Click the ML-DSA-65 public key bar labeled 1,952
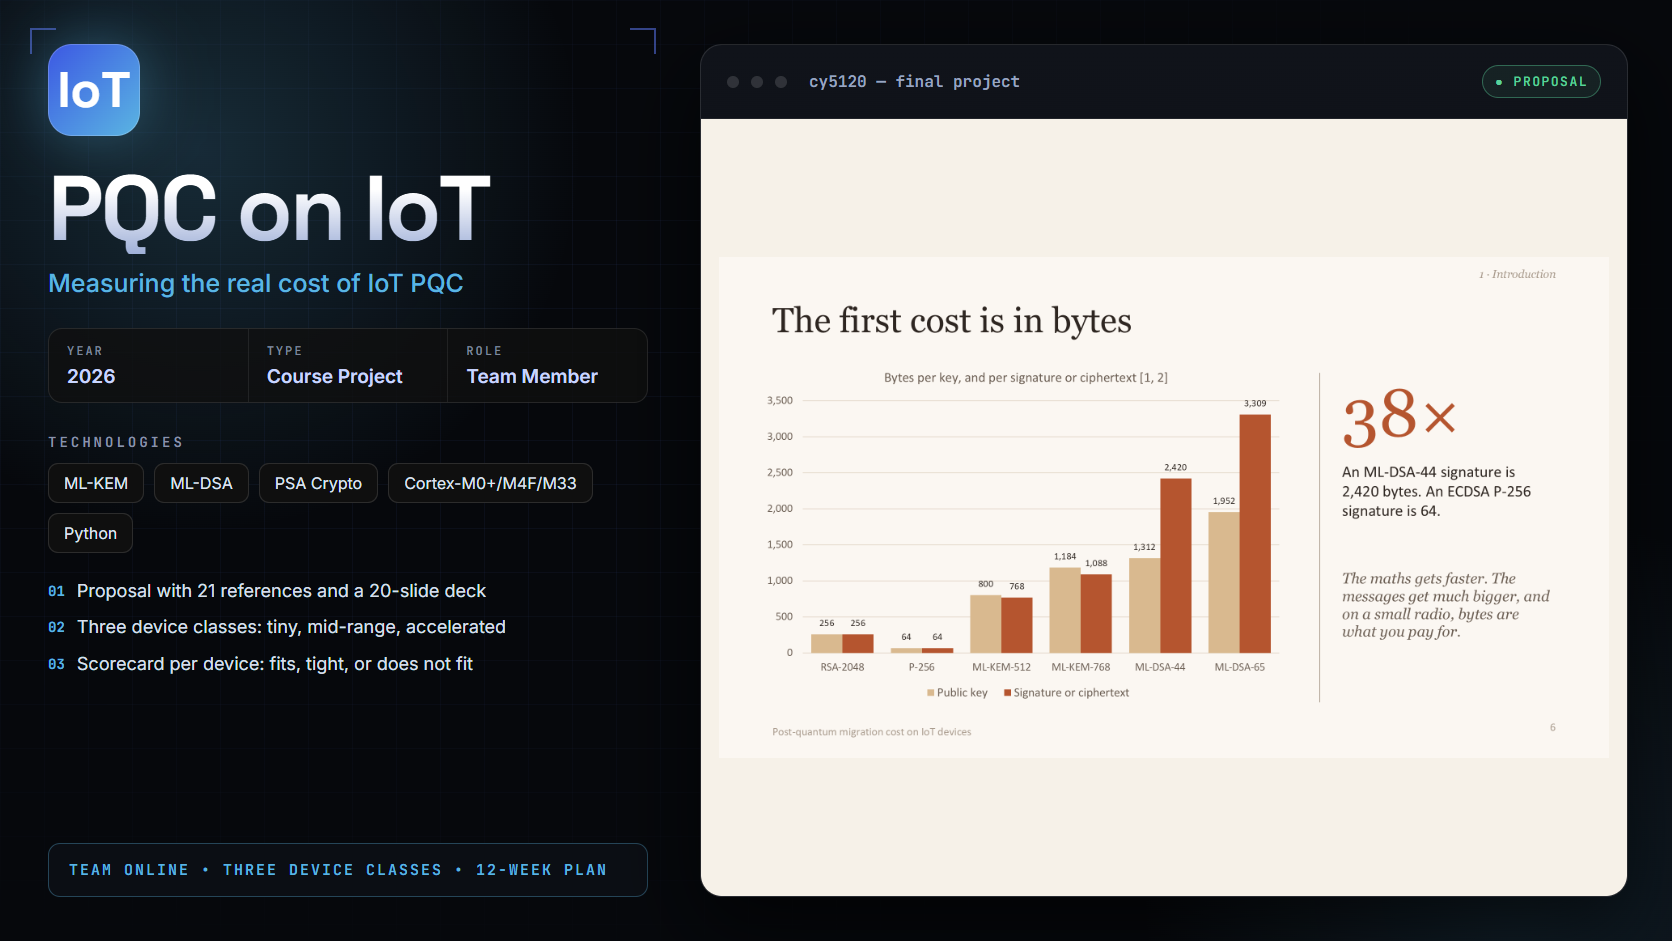Viewport: 1672px width, 941px height. 1224,582
